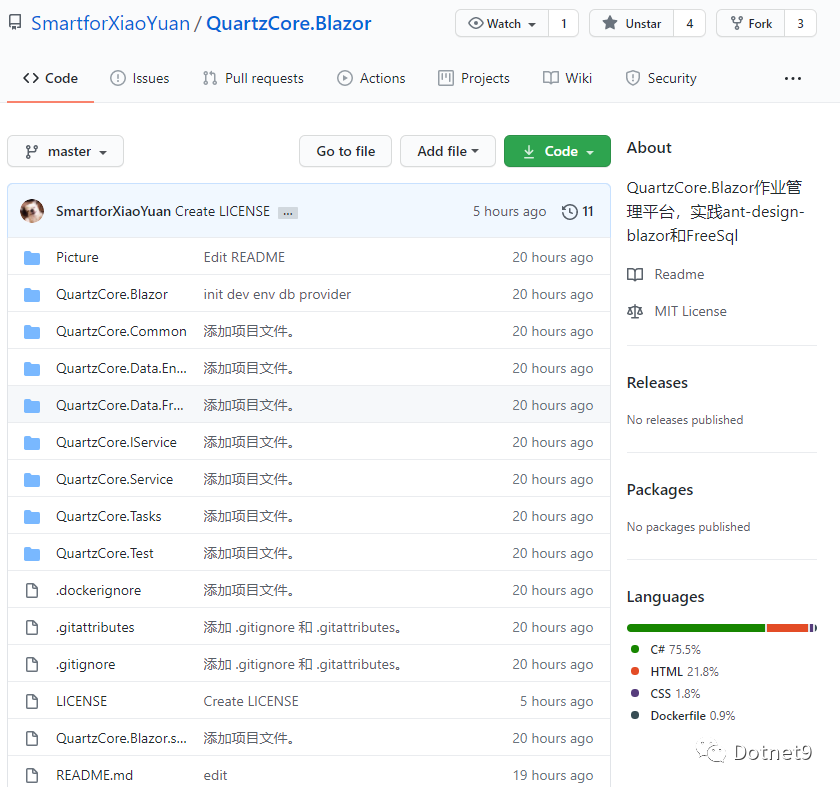Screen dimensions: 840x787
Task: View the forks count of 3
Action: pos(800,24)
